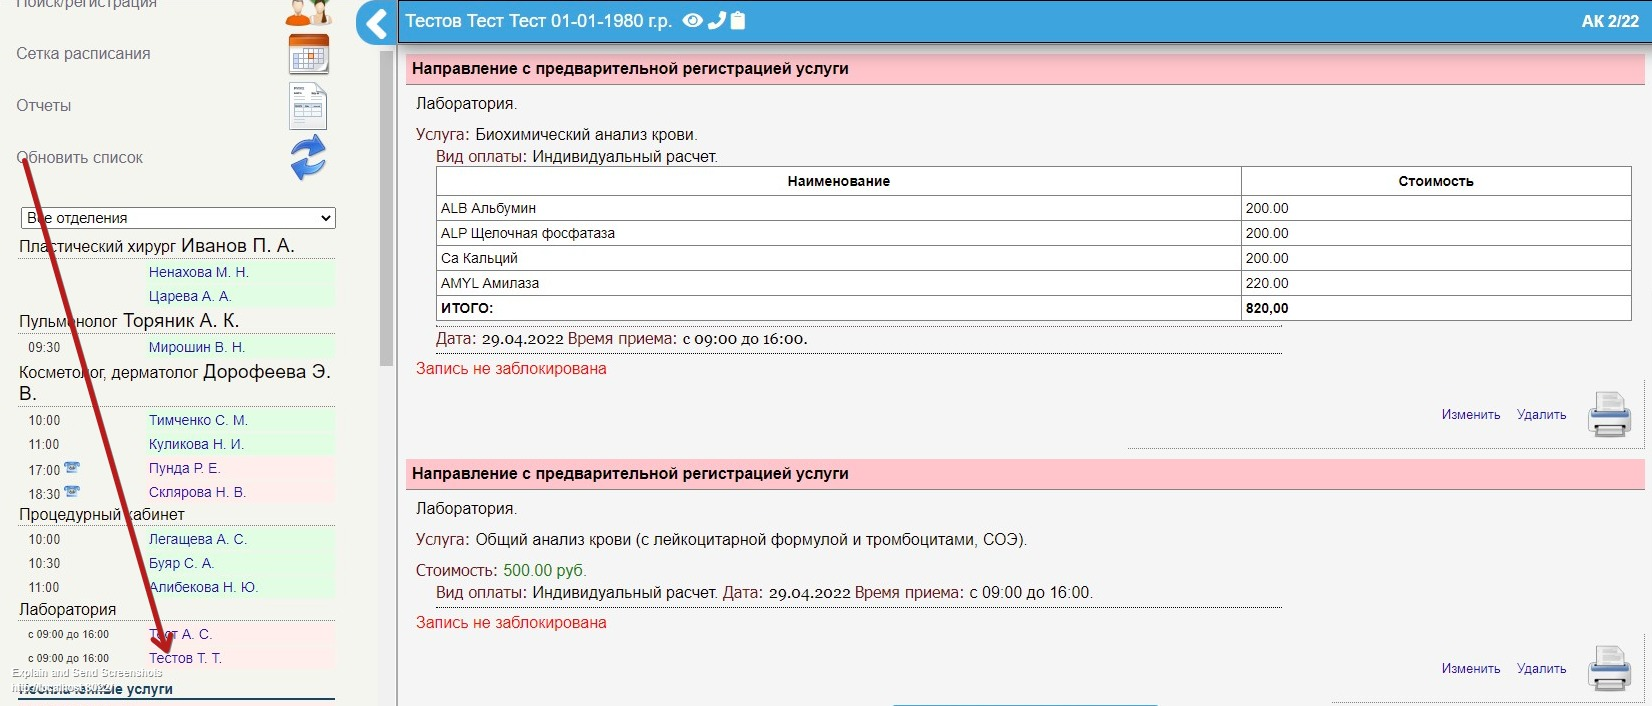Open the reports document icon
This screenshot has height=706, width=1652.
click(308, 106)
